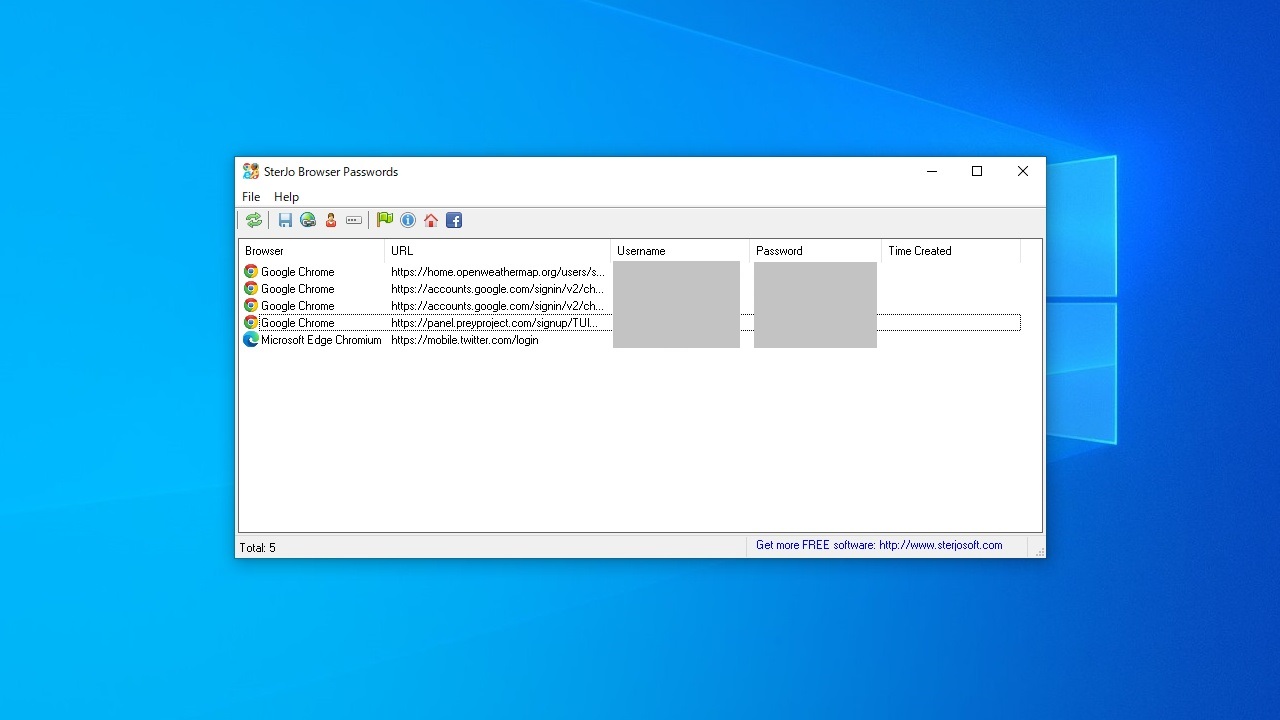Click the green flag language icon
Image resolution: width=1280 pixels, height=720 pixels.
coord(385,220)
